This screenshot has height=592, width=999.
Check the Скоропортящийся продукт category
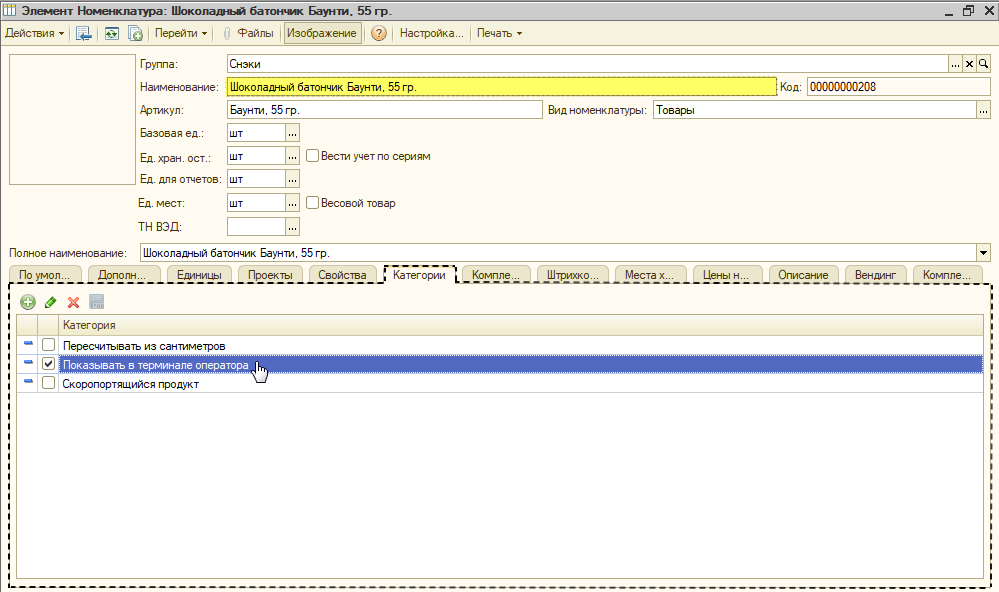click(x=48, y=383)
